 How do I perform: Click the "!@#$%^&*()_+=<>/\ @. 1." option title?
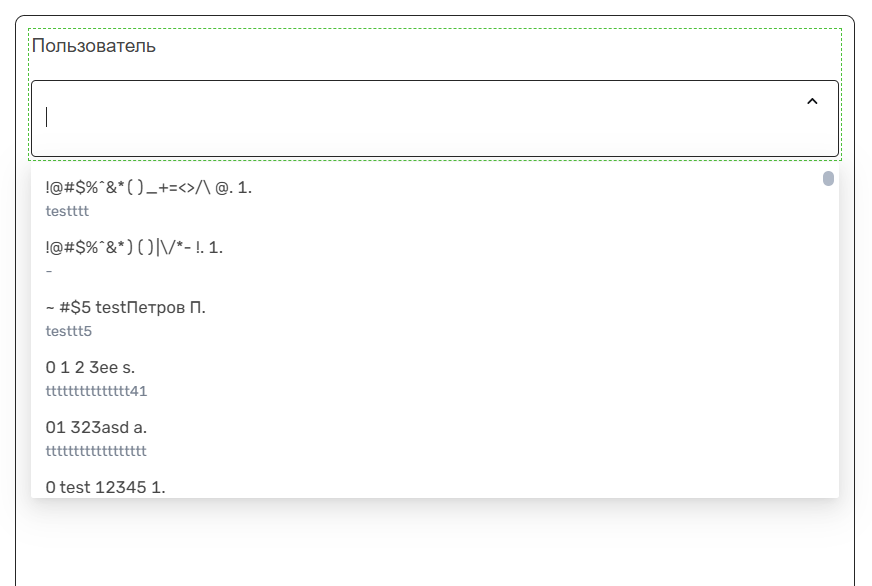tap(149, 187)
